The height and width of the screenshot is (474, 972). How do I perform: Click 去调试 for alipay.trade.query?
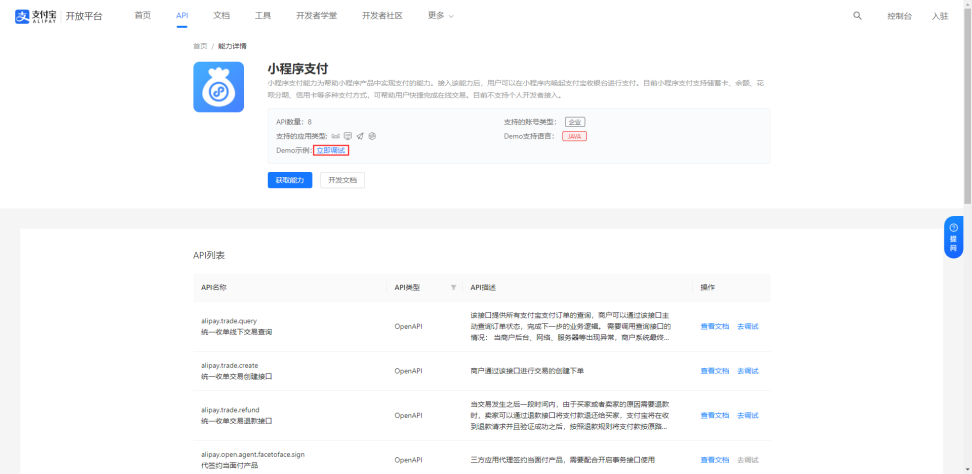tap(748, 327)
